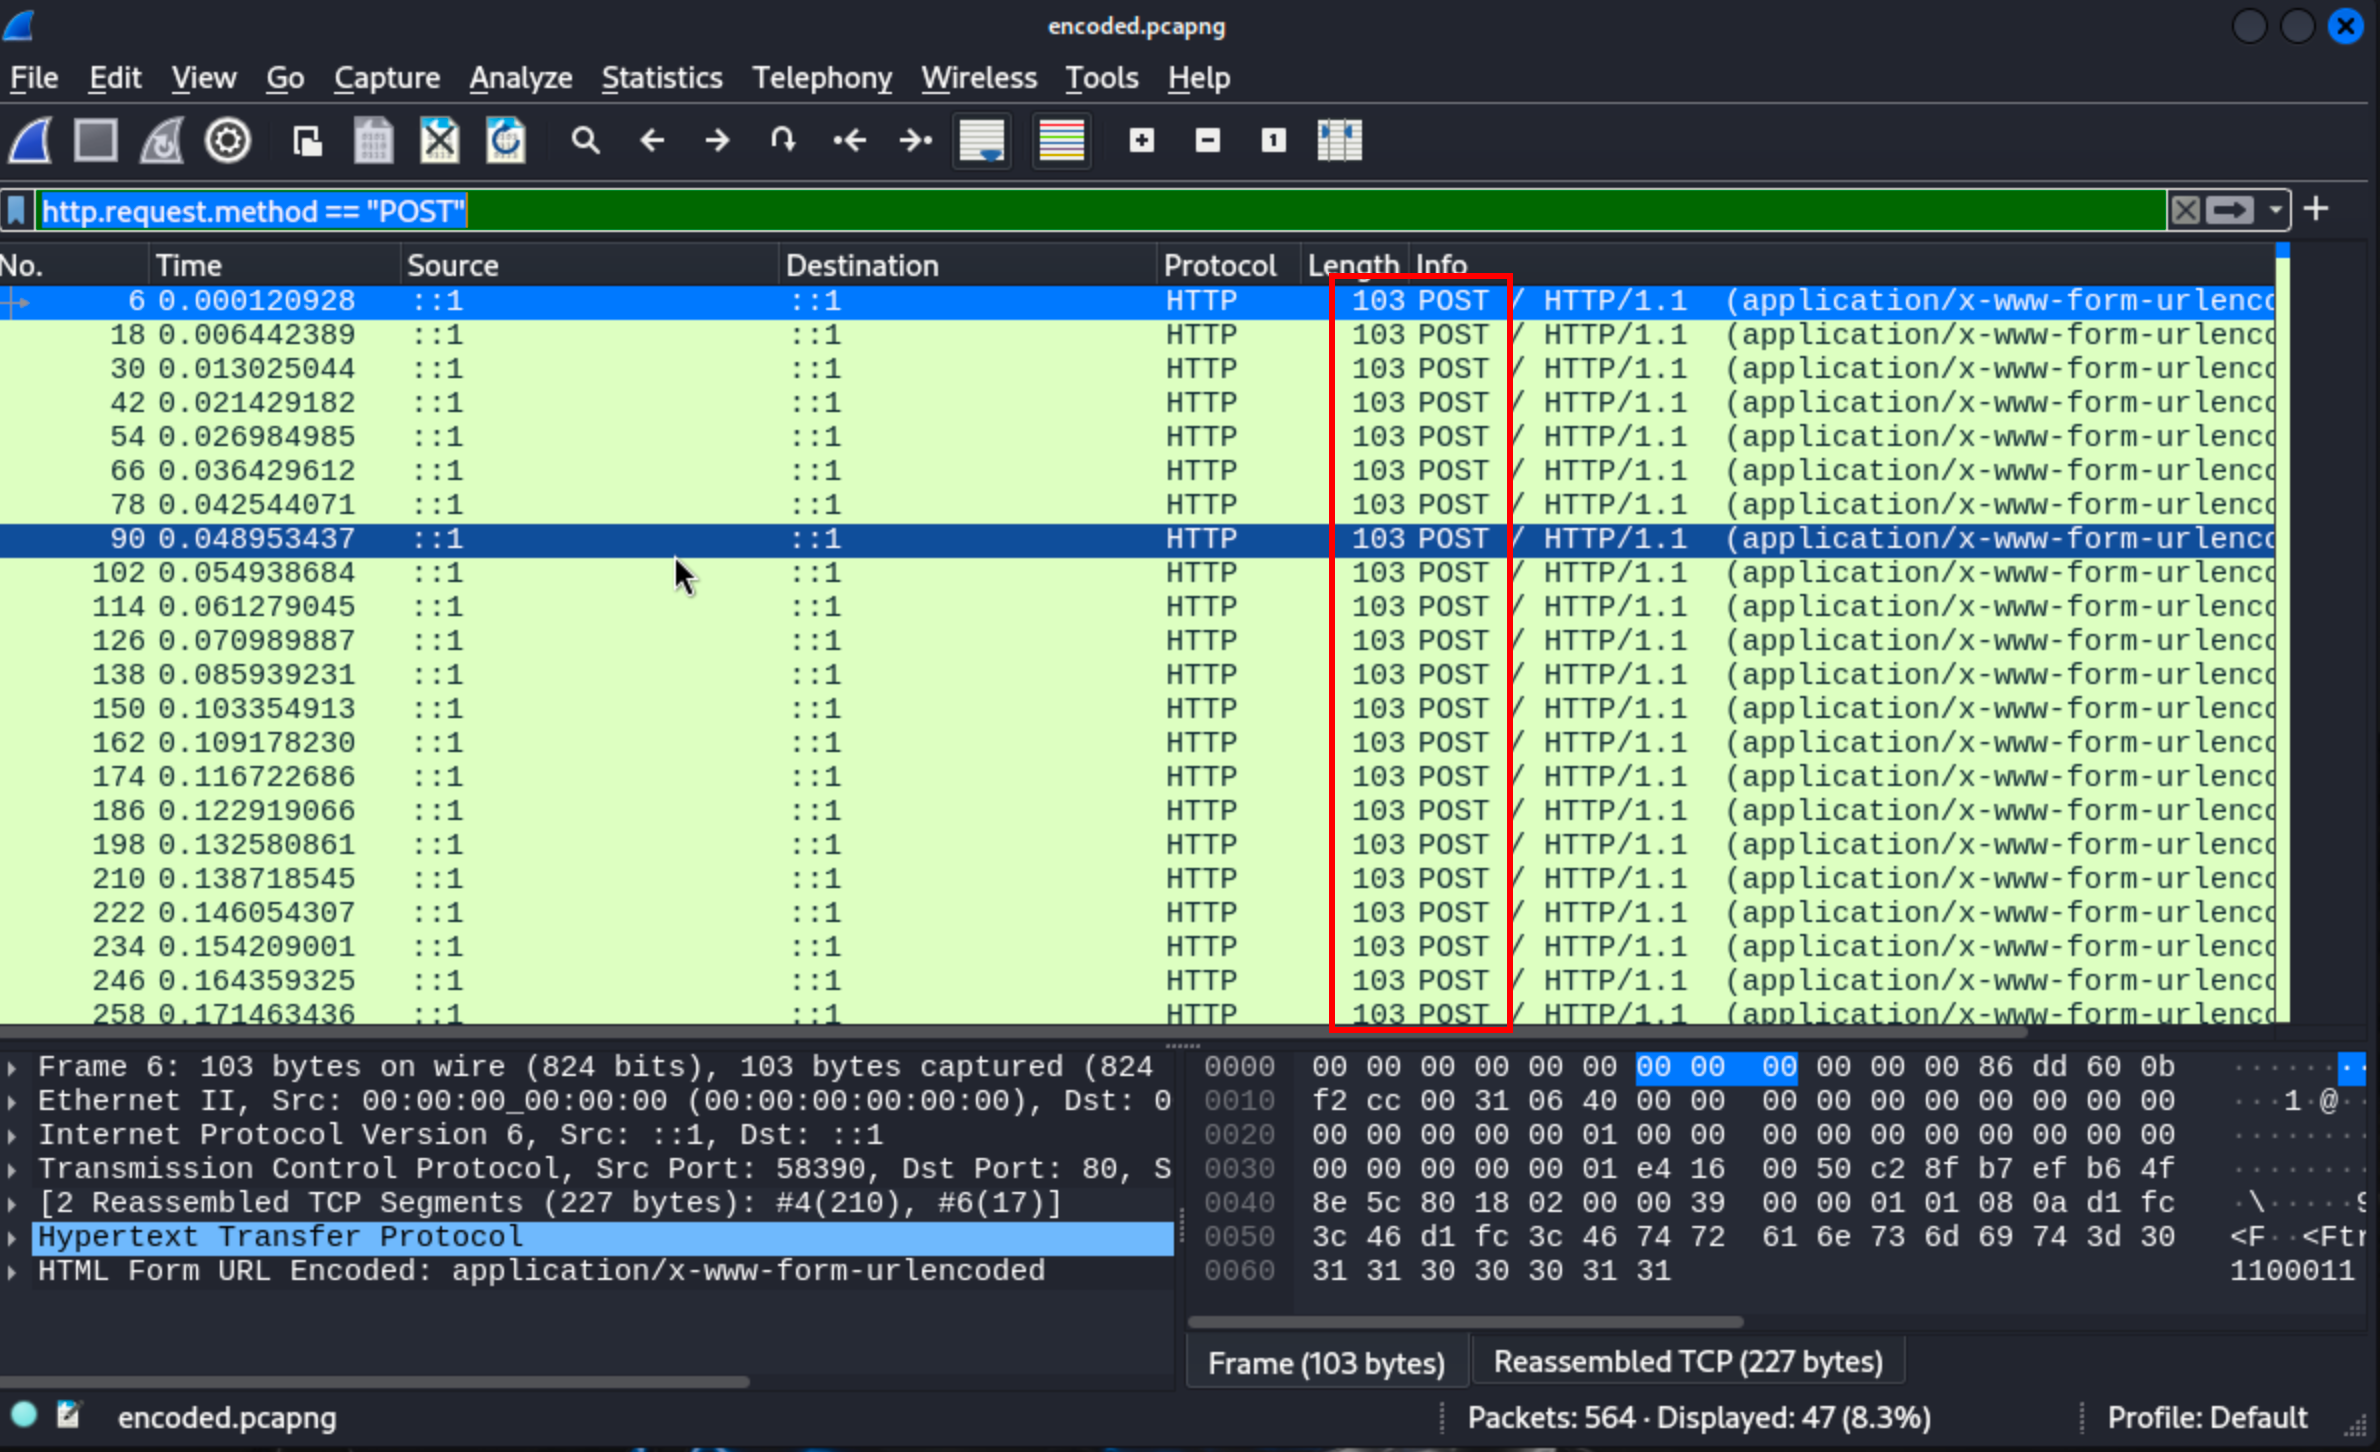Viewport: 2380px width, 1452px height.
Task: Sort by the Protocol column header
Action: pyautogui.click(x=1229, y=265)
